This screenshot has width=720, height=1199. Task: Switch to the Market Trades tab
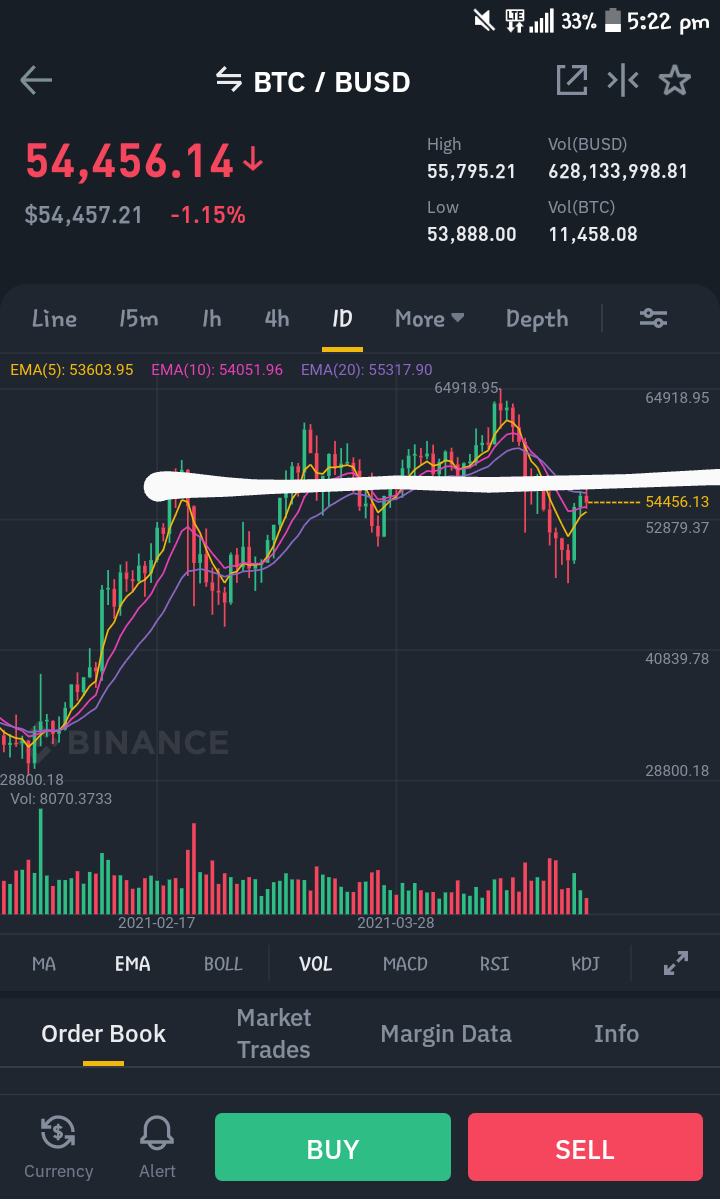tap(274, 1033)
